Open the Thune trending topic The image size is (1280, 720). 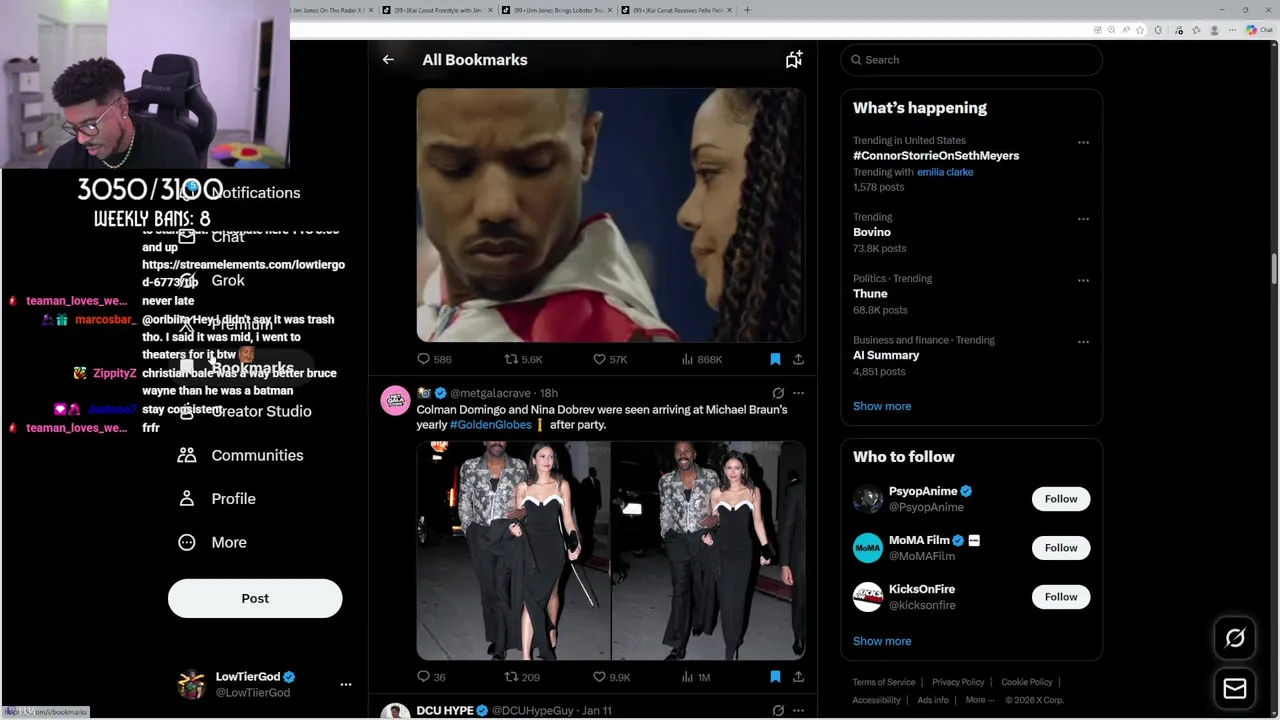870,294
